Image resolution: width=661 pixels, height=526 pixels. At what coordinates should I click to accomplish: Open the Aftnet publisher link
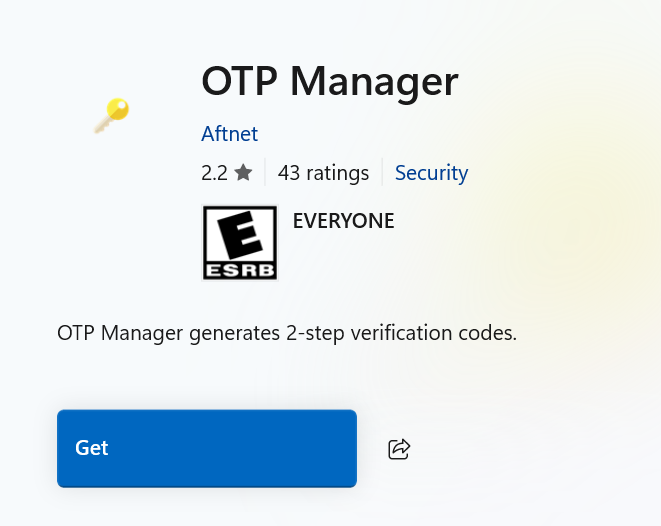(229, 134)
